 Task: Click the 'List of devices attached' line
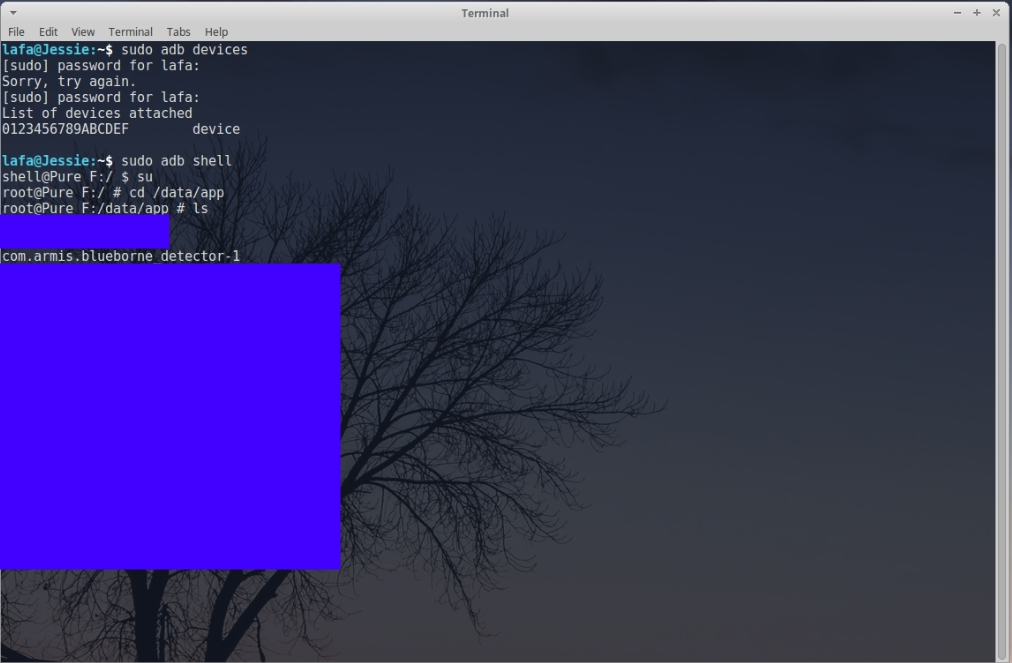[x=97, y=113]
